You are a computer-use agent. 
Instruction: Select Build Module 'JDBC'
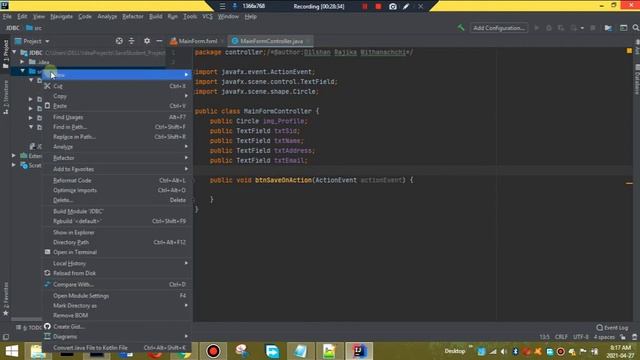(x=118, y=211)
